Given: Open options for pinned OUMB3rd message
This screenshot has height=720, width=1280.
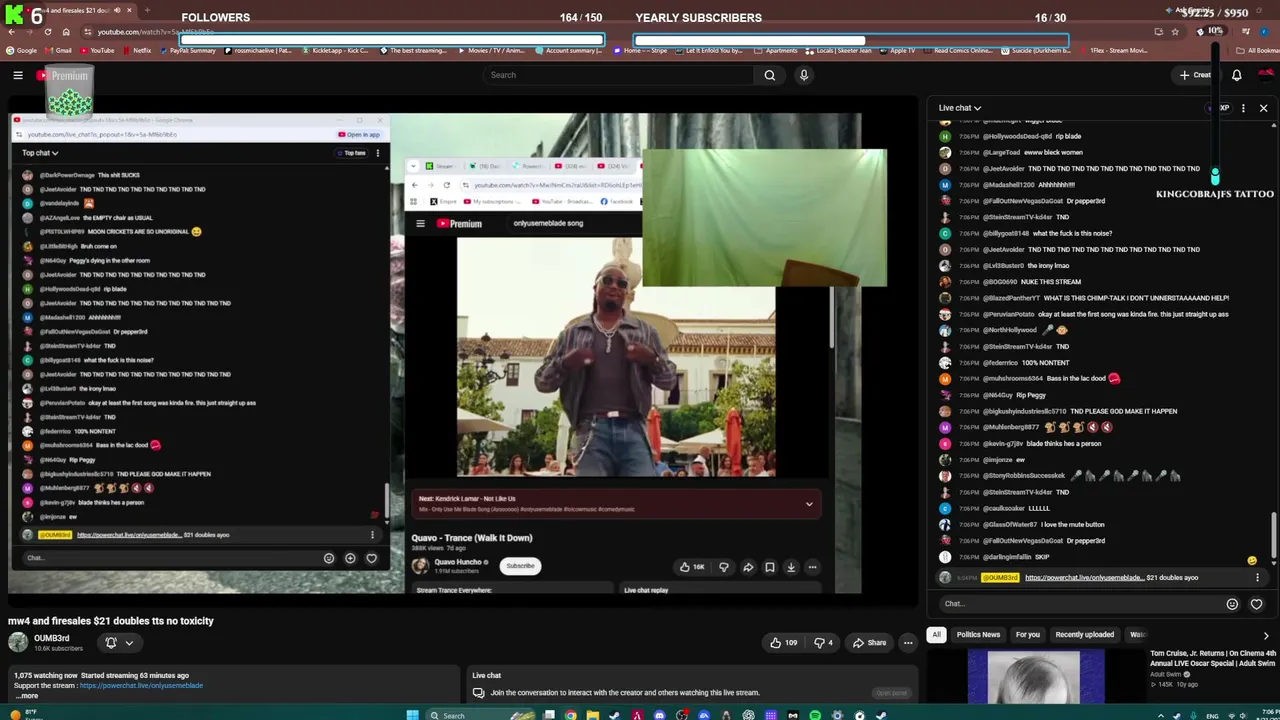Looking at the screenshot, I should [1257, 578].
